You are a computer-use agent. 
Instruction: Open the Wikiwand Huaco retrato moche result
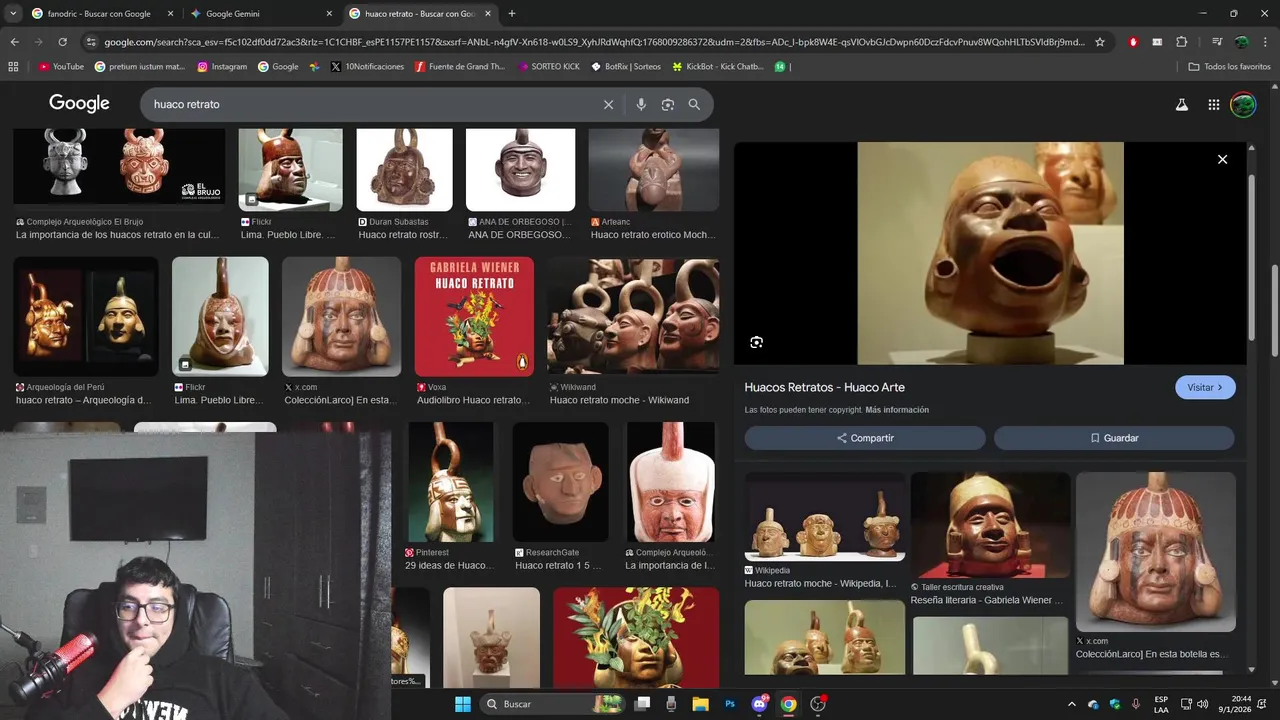pyautogui.click(x=632, y=316)
